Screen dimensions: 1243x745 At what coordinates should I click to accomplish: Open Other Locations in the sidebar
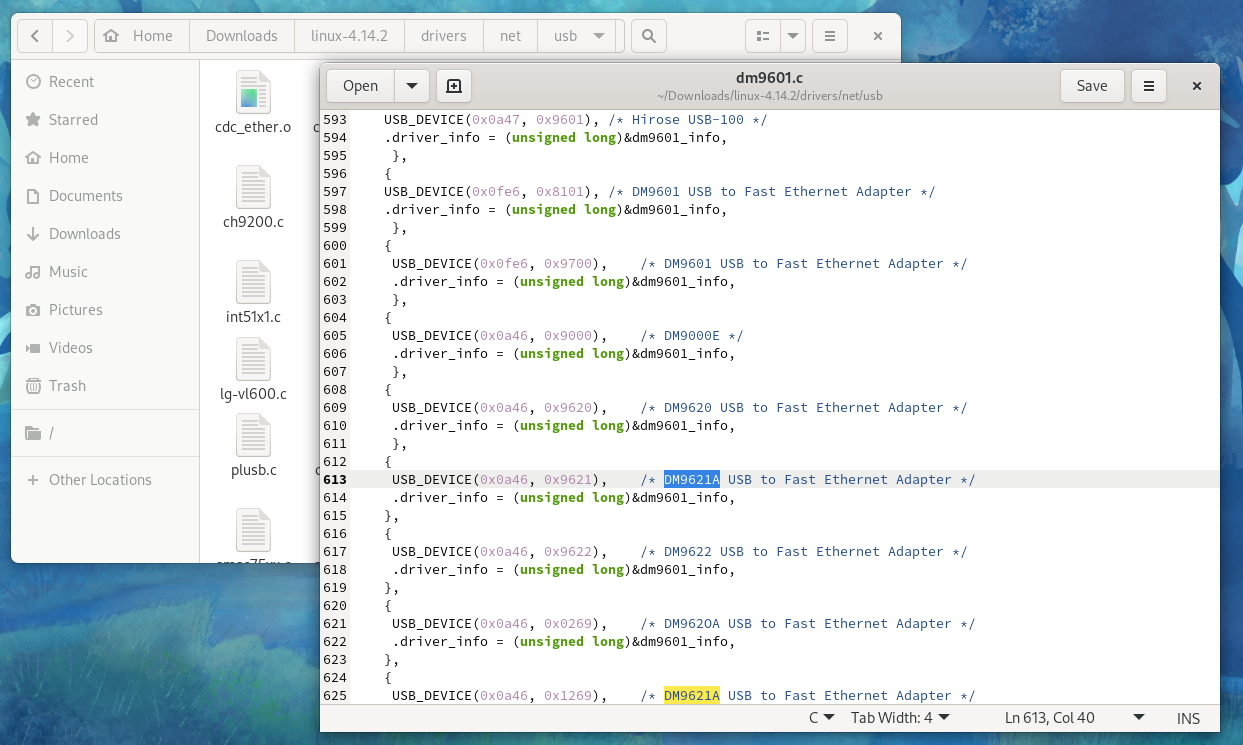point(105,480)
